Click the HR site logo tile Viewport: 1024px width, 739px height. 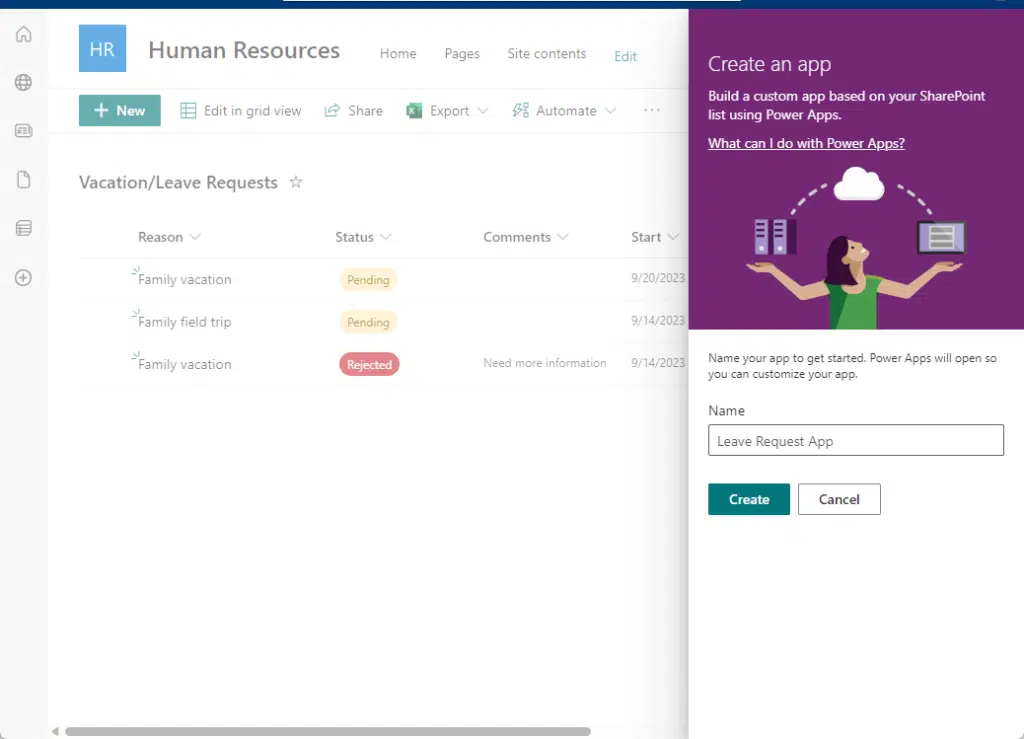click(x=103, y=49)
